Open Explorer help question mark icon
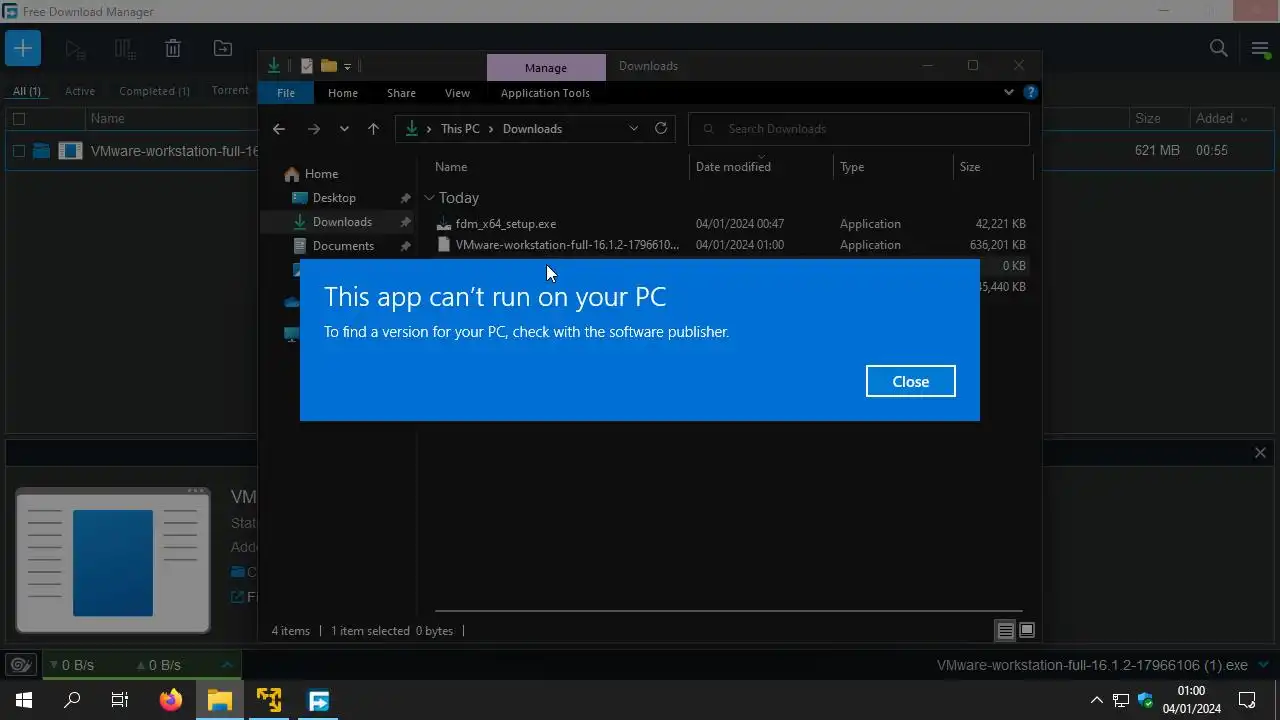The image size is (1280, 720). (1030, 92)
